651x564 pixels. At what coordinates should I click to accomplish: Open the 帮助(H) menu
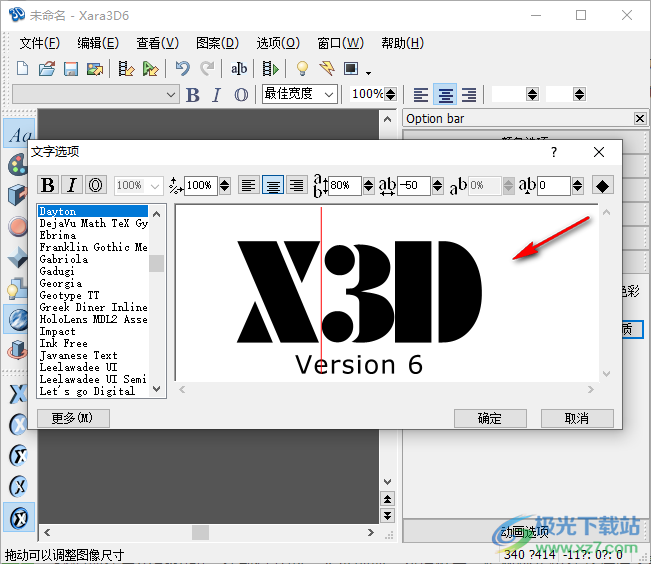pyautogui.click(x=403, y=43)
